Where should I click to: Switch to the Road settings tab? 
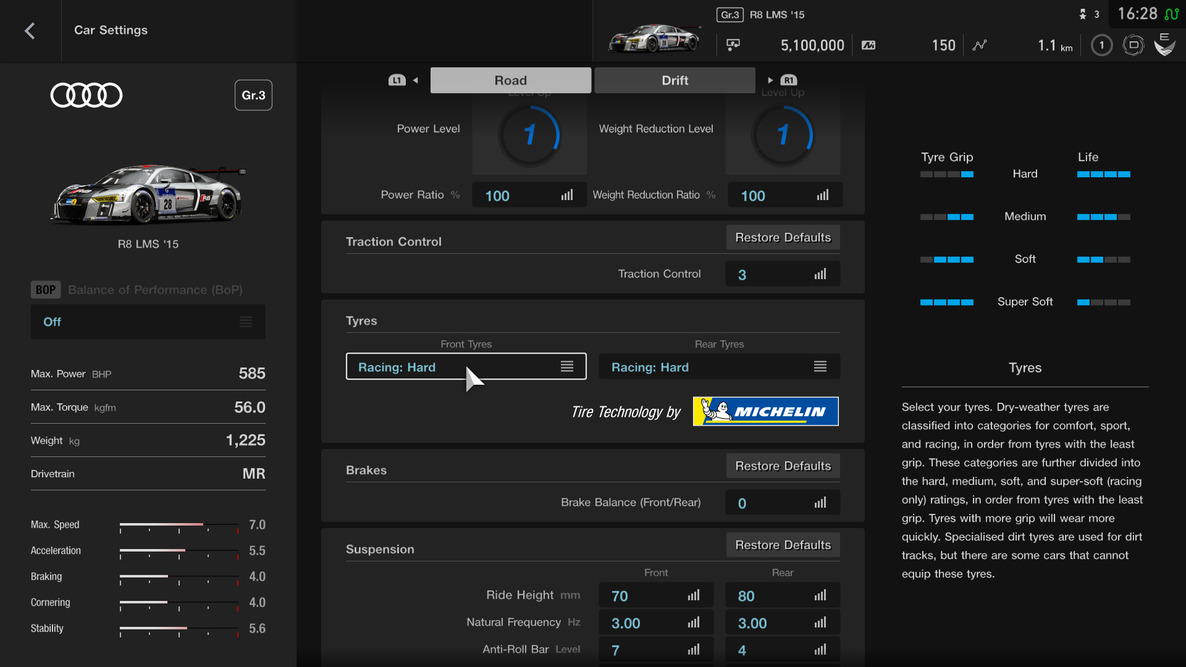[510, 80]
